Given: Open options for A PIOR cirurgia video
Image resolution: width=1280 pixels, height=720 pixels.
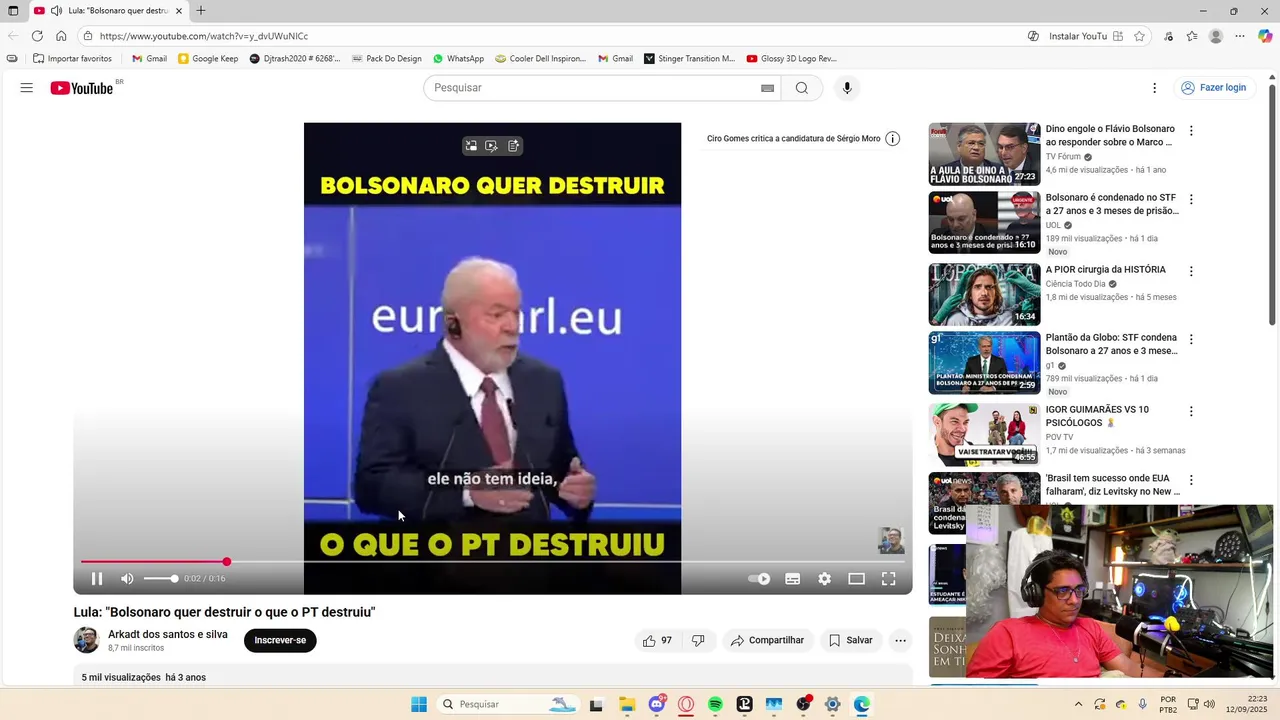Looking at the screenshot, I should [x=1191, y=271].
